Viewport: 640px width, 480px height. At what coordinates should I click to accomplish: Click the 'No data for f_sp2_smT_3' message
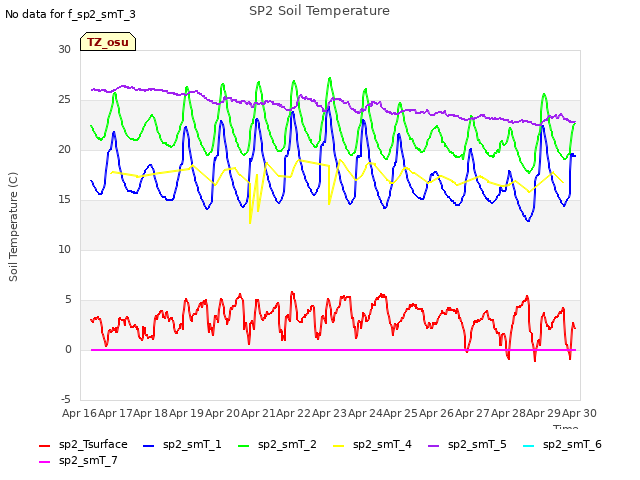click(x=70, y=14)
